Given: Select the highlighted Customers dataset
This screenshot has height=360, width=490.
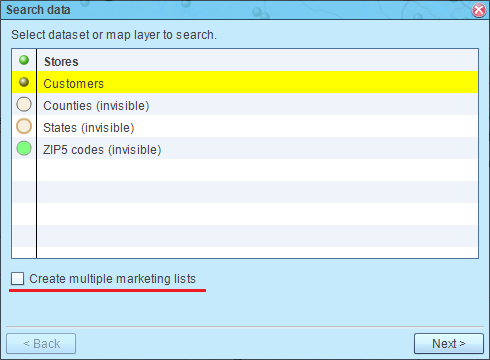Looking at the screenshot, I should pyautogui.click(x=245, y=82).
